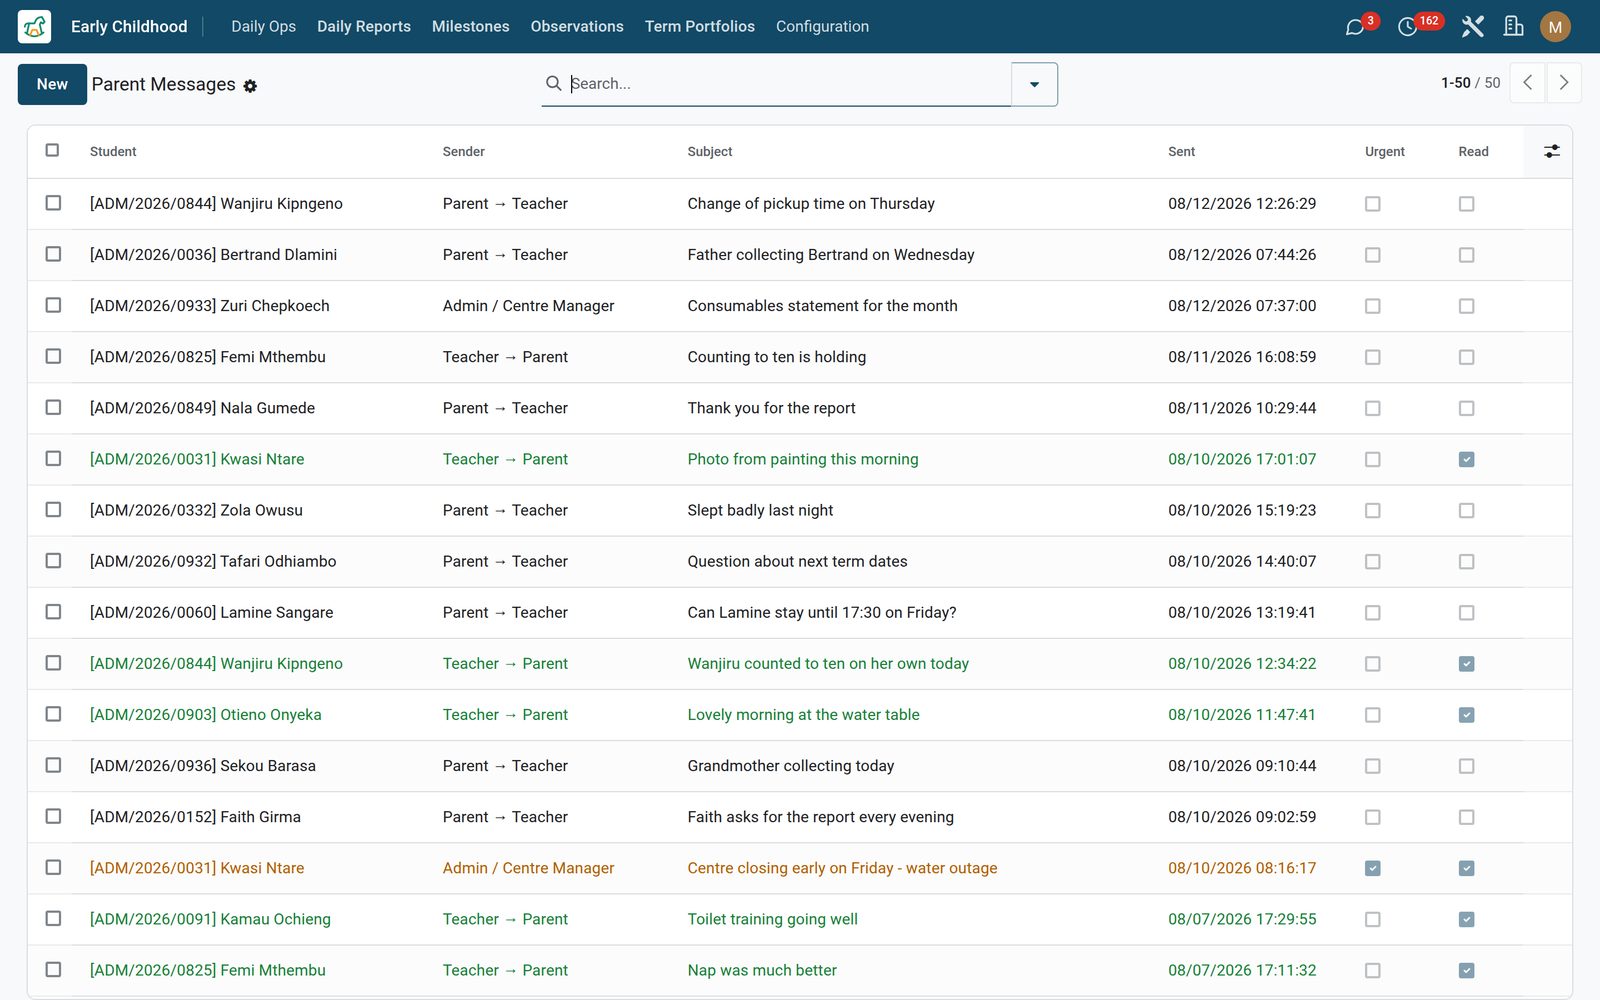
Task: Open the Daily Ops menu
Action: click(x=263, y=27)
